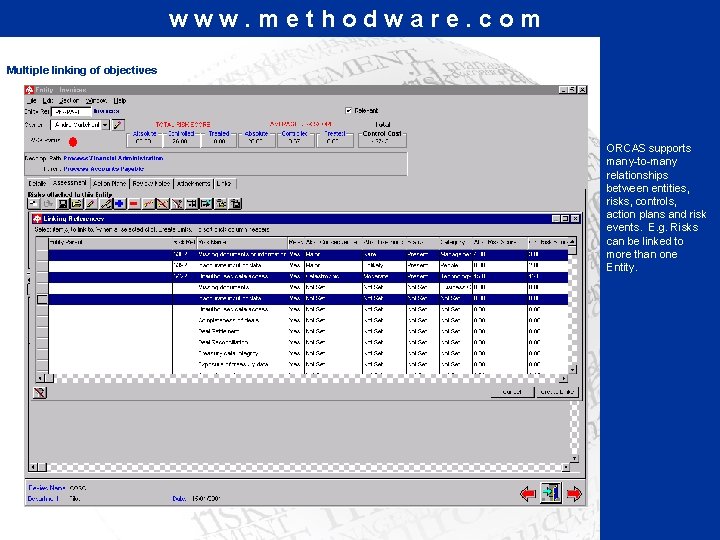Follow the Process\Accounts Payable path link

click(104, 169)
